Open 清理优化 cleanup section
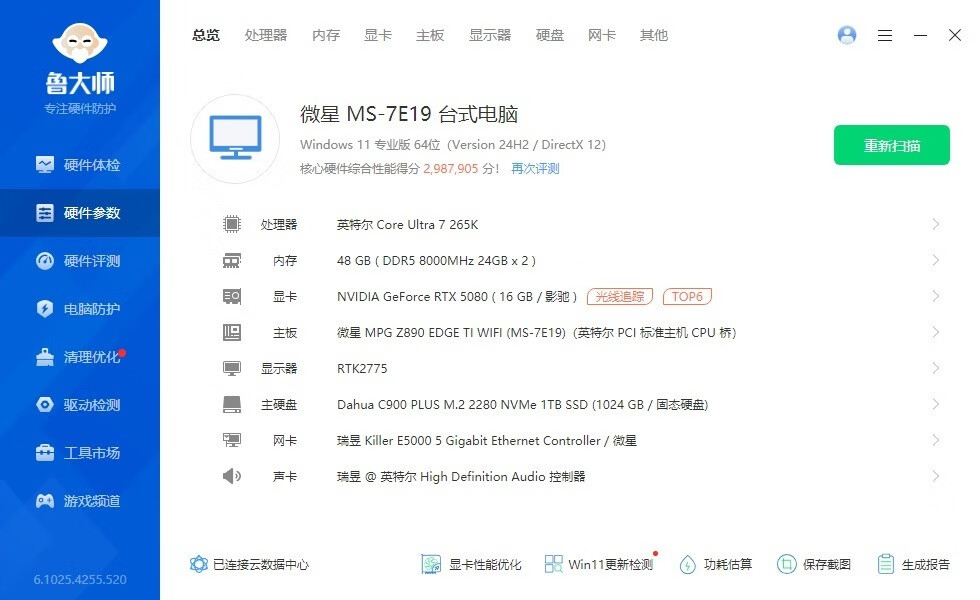 point(79,357)
